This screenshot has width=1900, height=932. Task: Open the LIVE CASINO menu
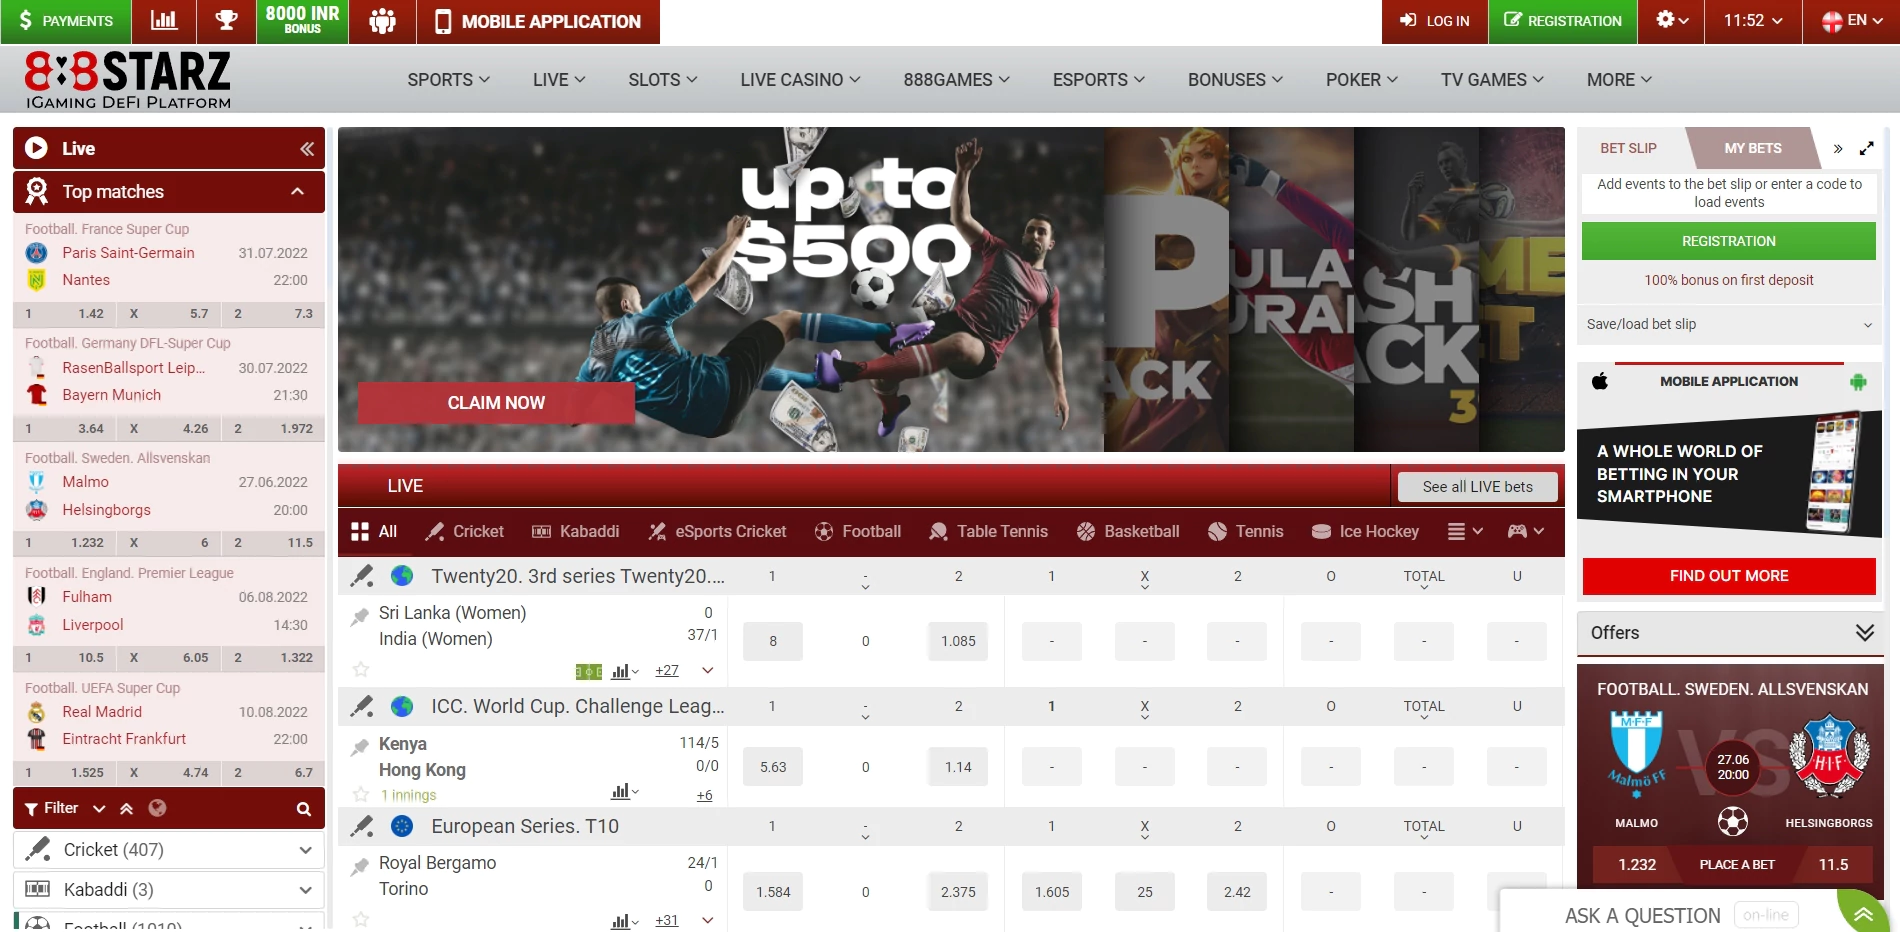point(800,80)
